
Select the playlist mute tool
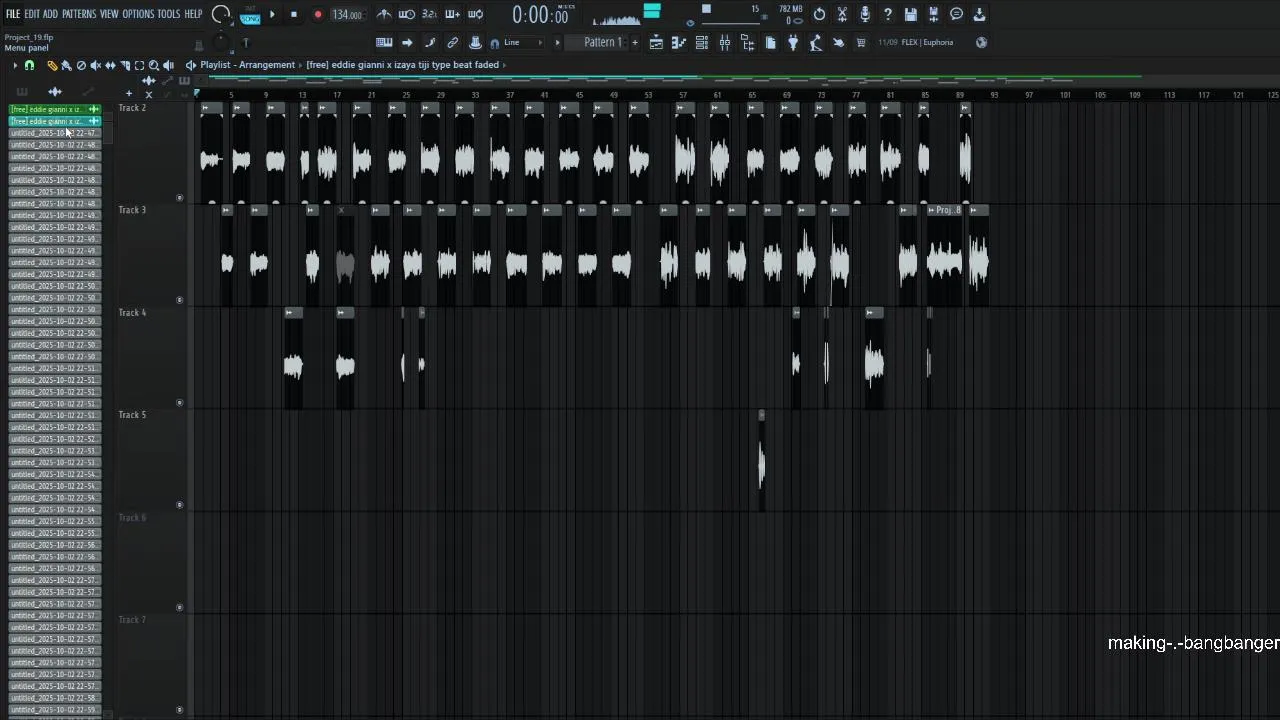point(96,65)
